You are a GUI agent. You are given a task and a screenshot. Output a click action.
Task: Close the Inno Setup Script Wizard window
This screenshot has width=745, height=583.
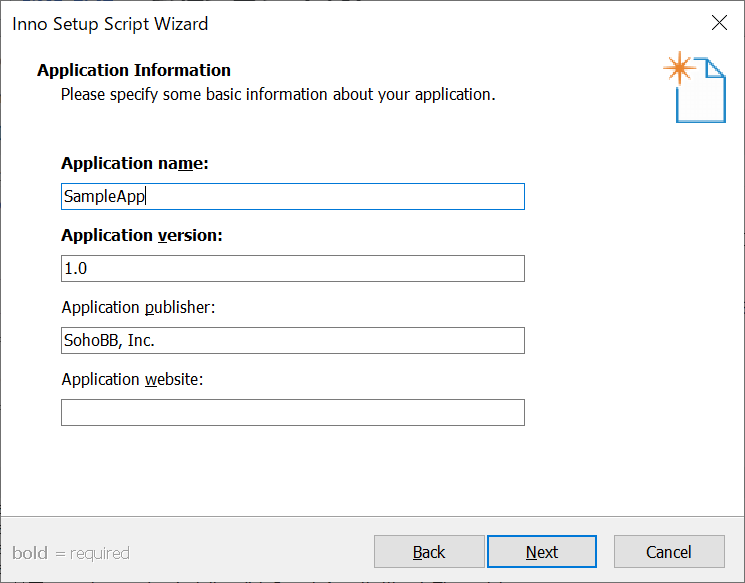tap(719, 22)
